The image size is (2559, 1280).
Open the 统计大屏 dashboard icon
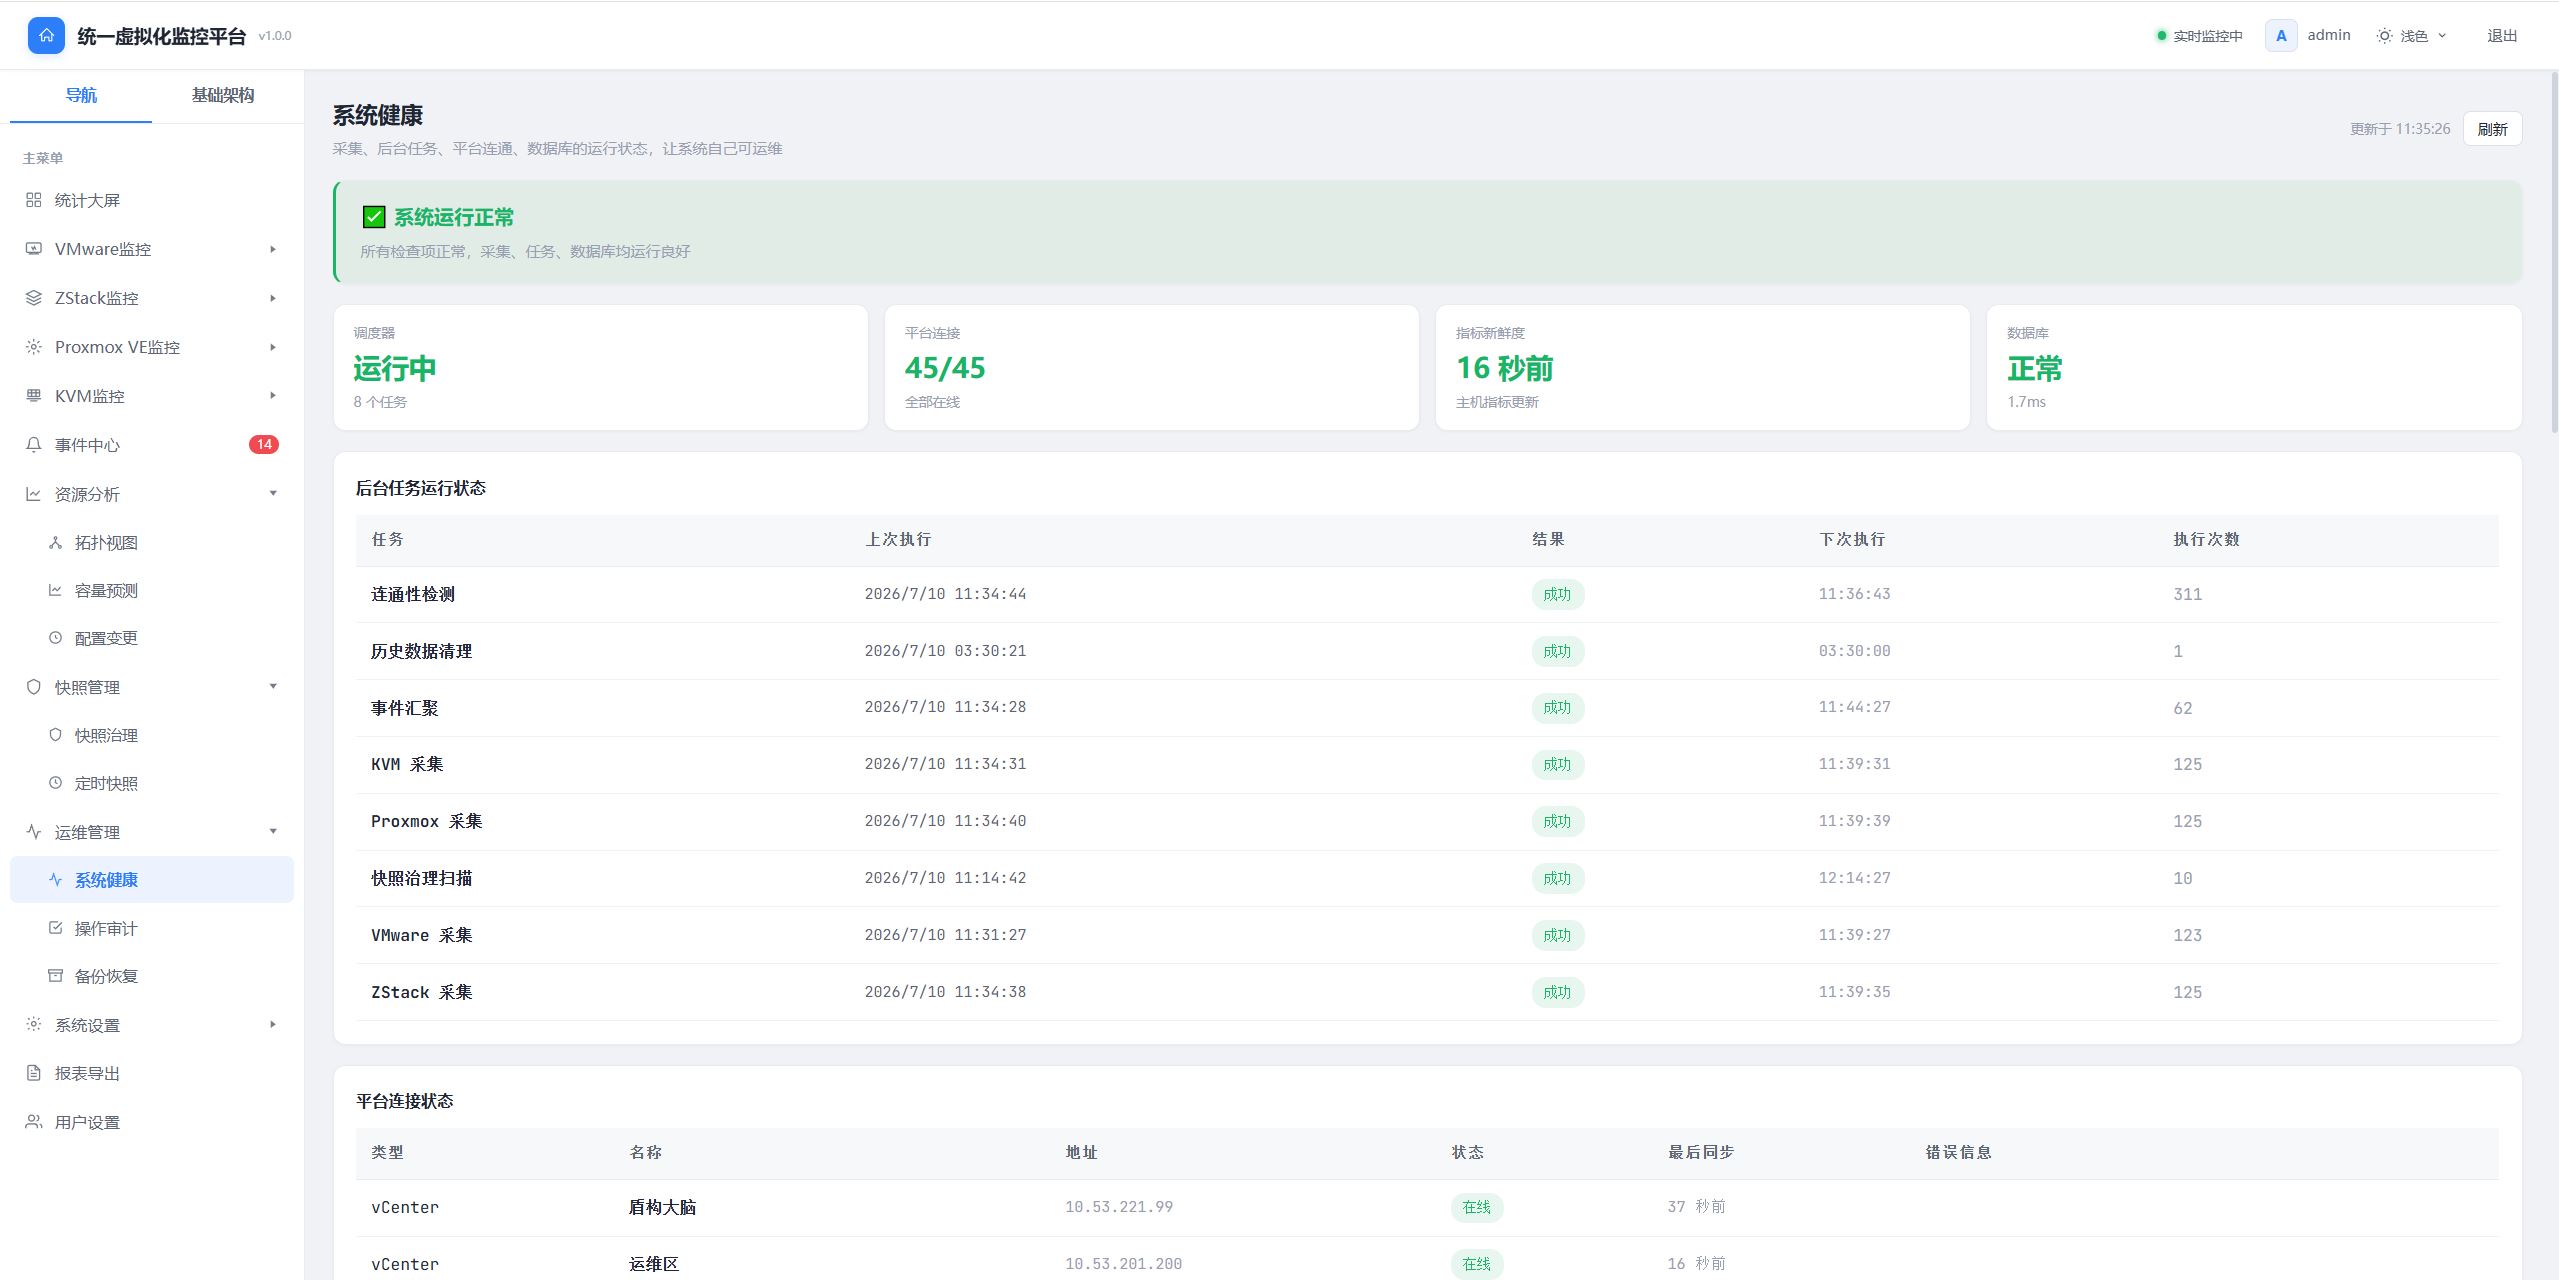34,200
